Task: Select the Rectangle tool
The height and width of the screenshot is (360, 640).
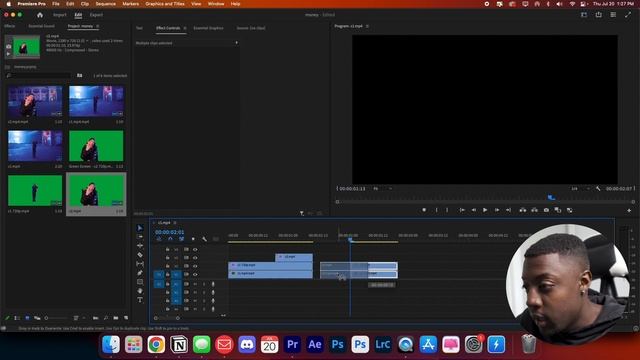Action: [140, 282]
